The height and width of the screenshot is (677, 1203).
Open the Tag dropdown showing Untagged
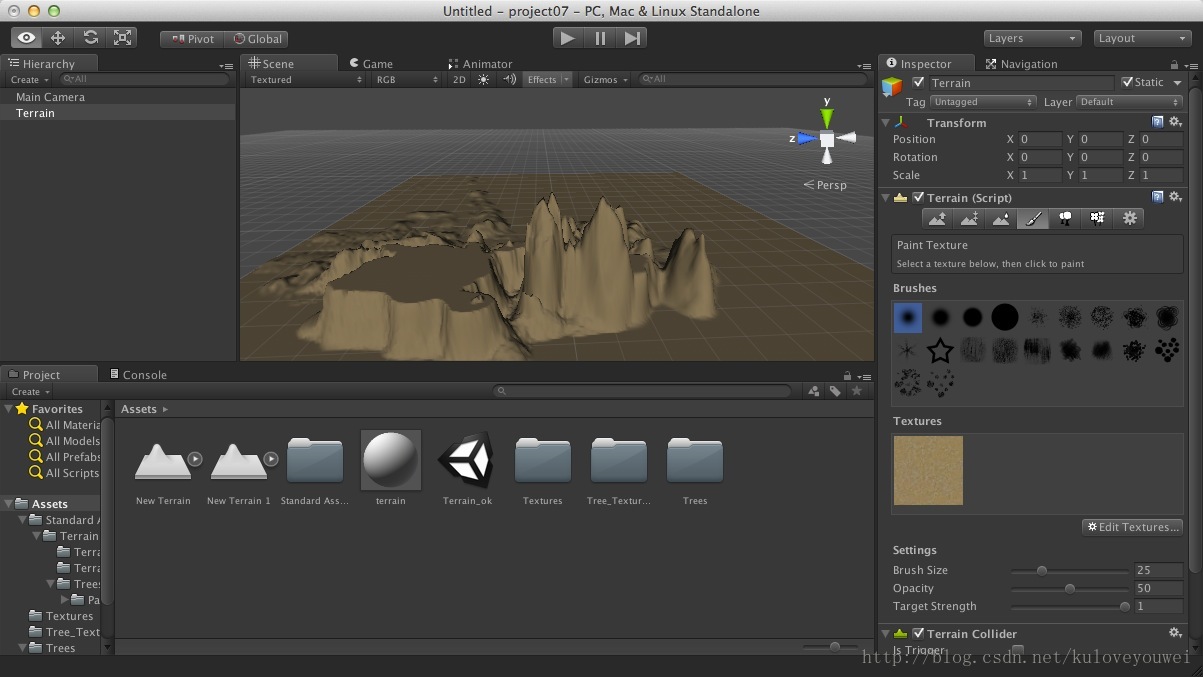983,102
